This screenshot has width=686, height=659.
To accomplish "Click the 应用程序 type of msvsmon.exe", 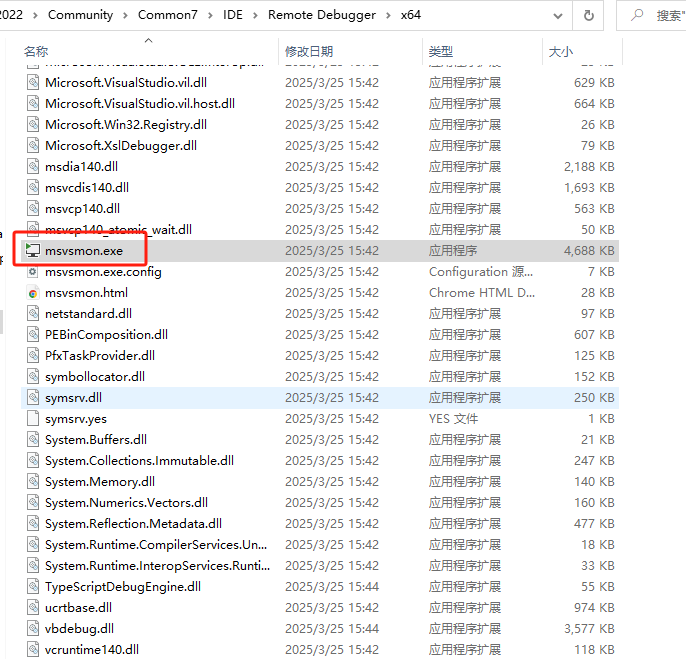I will click(x=453, y=251).
